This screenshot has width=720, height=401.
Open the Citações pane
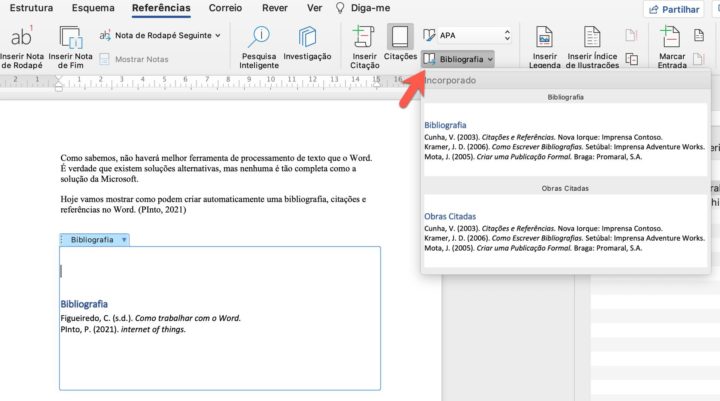[400, 43]
